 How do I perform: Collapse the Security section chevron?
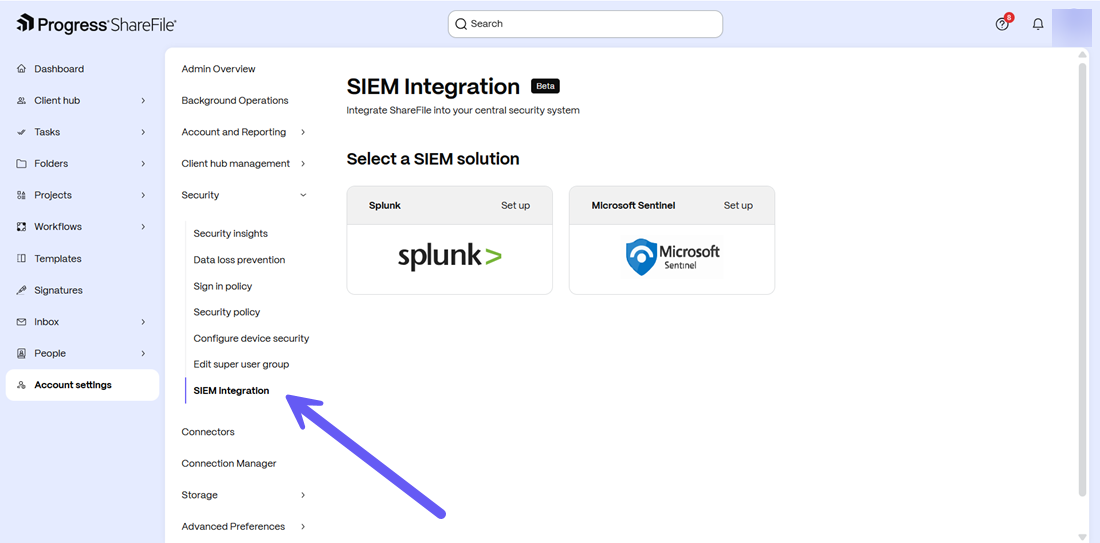(303, 195)
